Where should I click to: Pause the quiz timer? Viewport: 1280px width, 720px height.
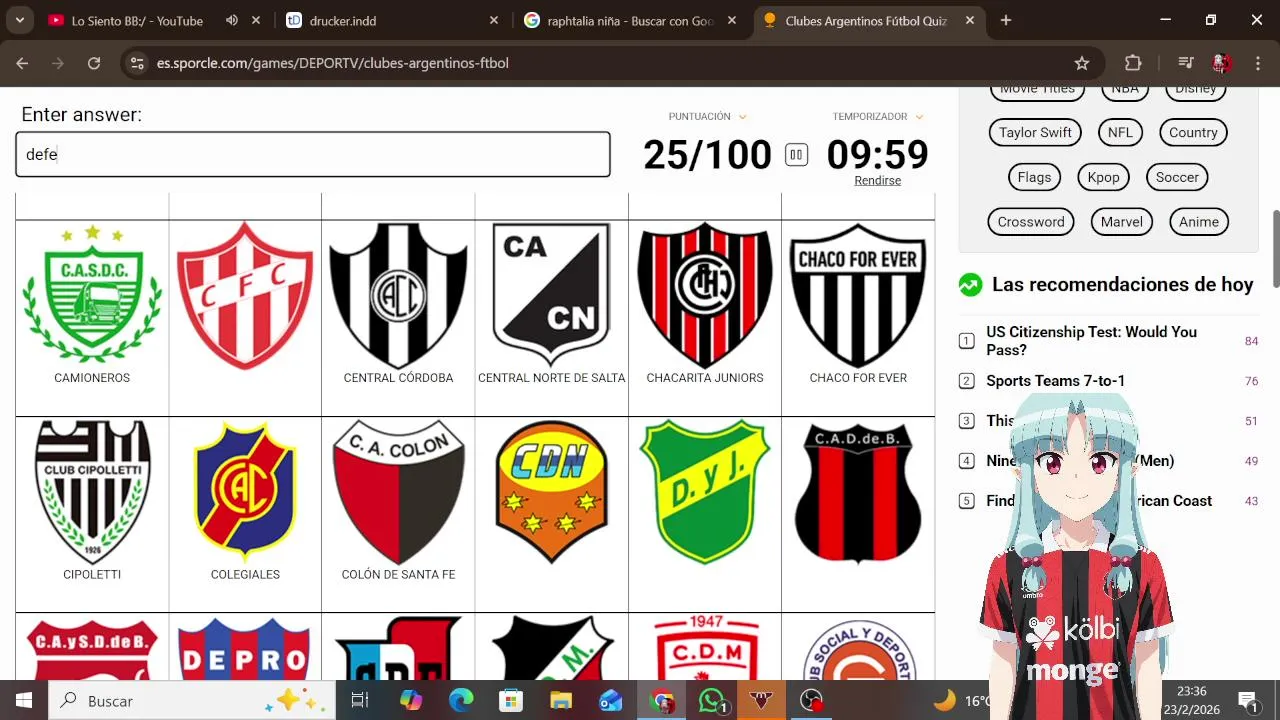tap(796, 155)
